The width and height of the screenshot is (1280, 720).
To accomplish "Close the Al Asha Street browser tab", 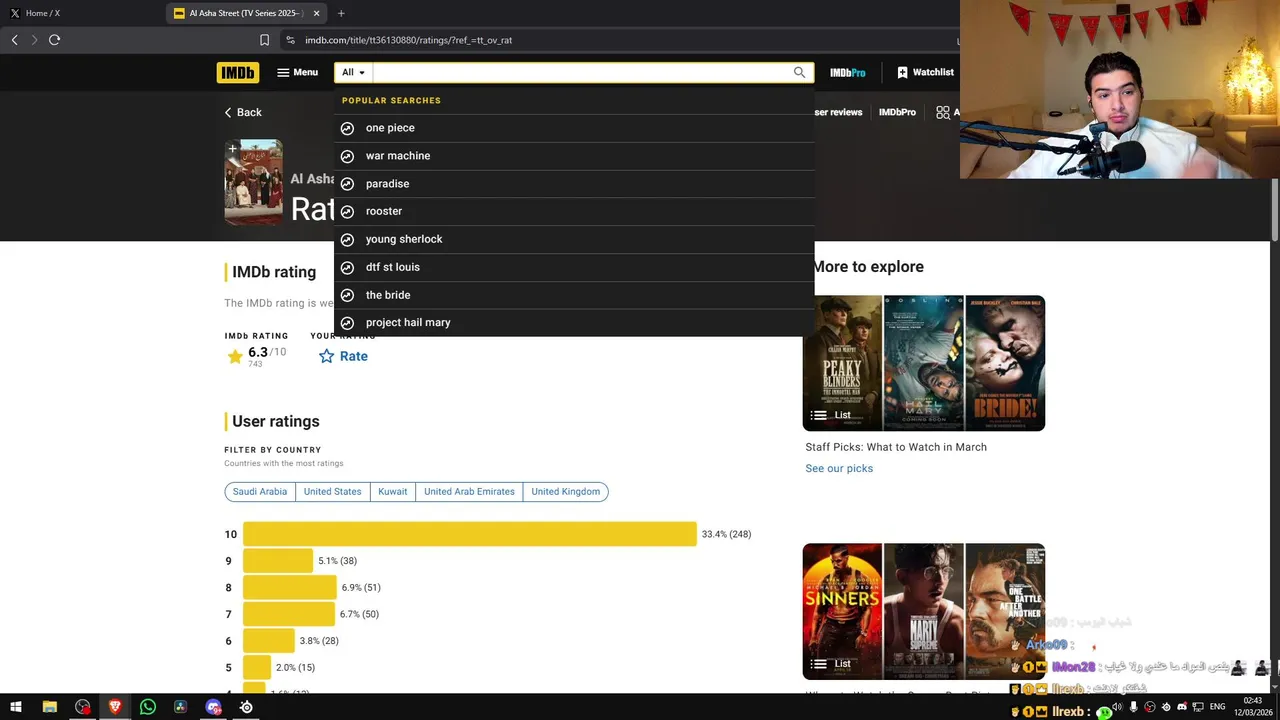I will coord(317,13).
